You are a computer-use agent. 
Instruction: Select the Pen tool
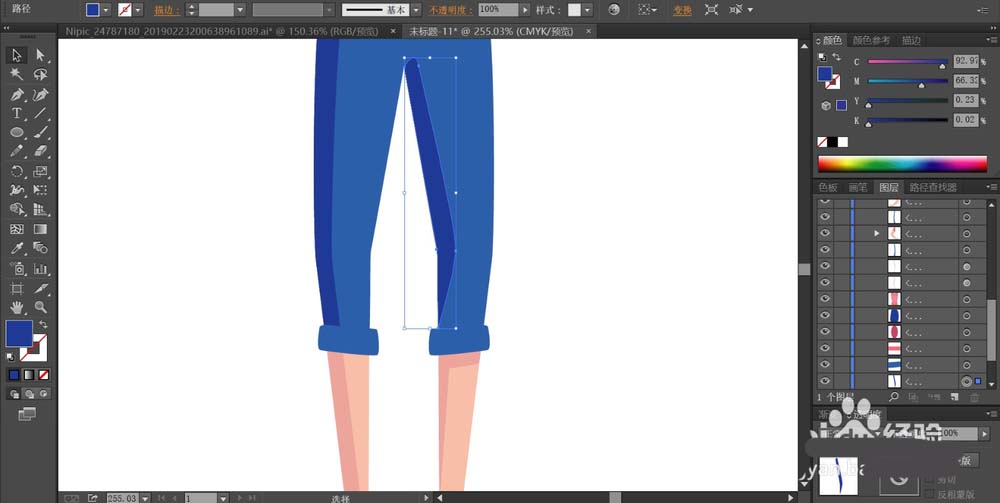pos(17,94)
